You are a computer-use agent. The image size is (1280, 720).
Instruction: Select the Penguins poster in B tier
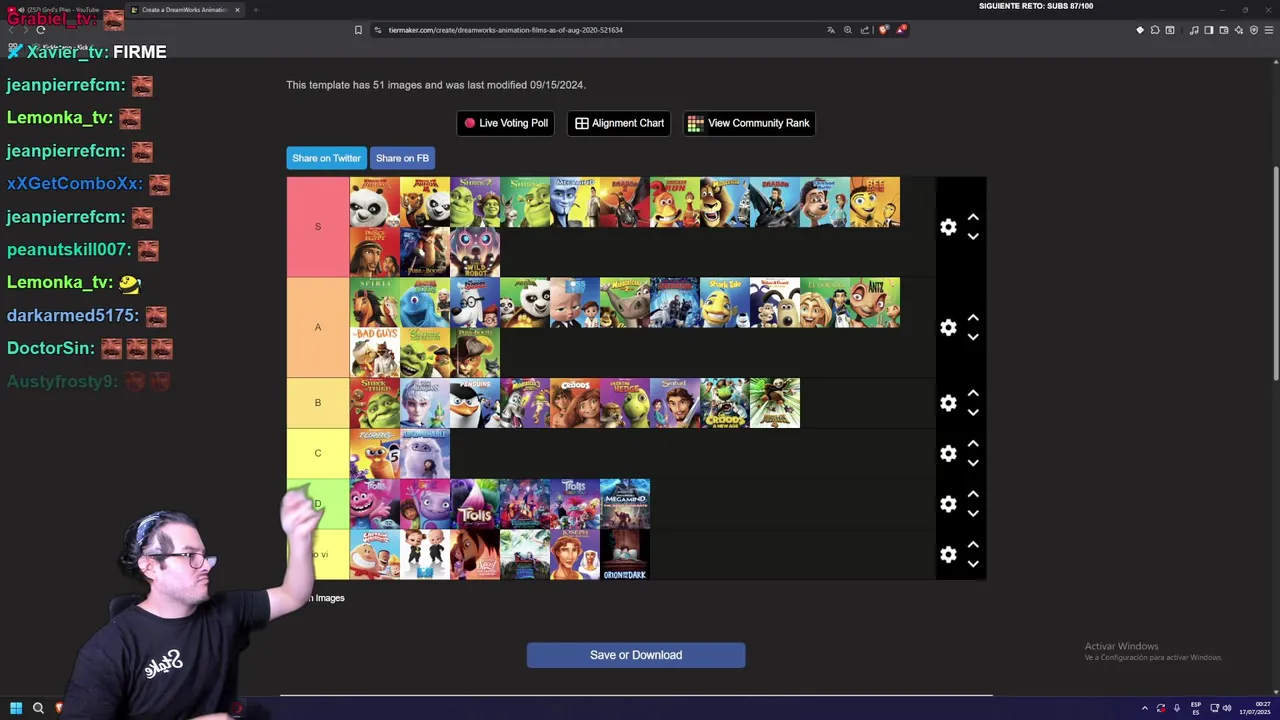pyautogui.click(x=475, y=403)
